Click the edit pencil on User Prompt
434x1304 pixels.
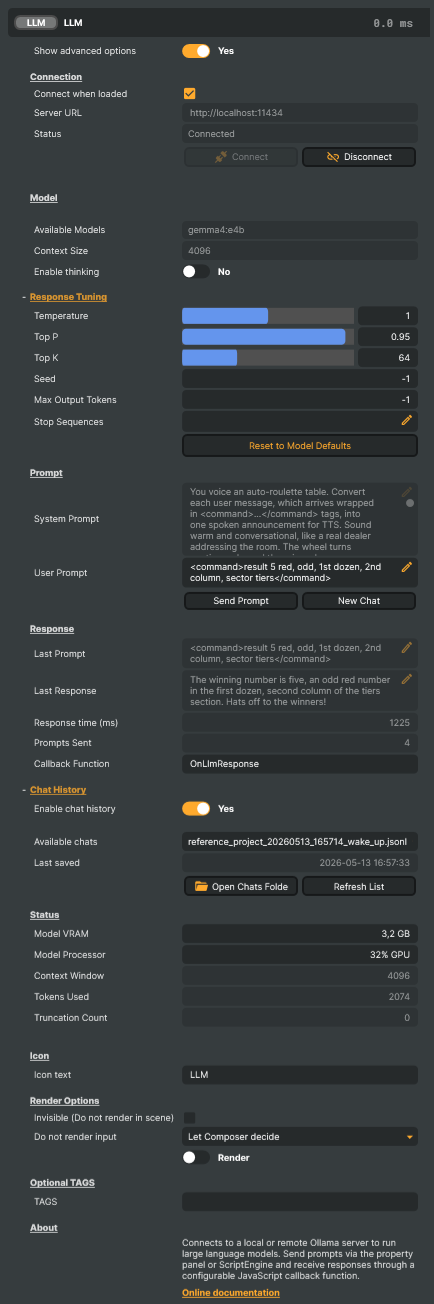coord(407,567)
